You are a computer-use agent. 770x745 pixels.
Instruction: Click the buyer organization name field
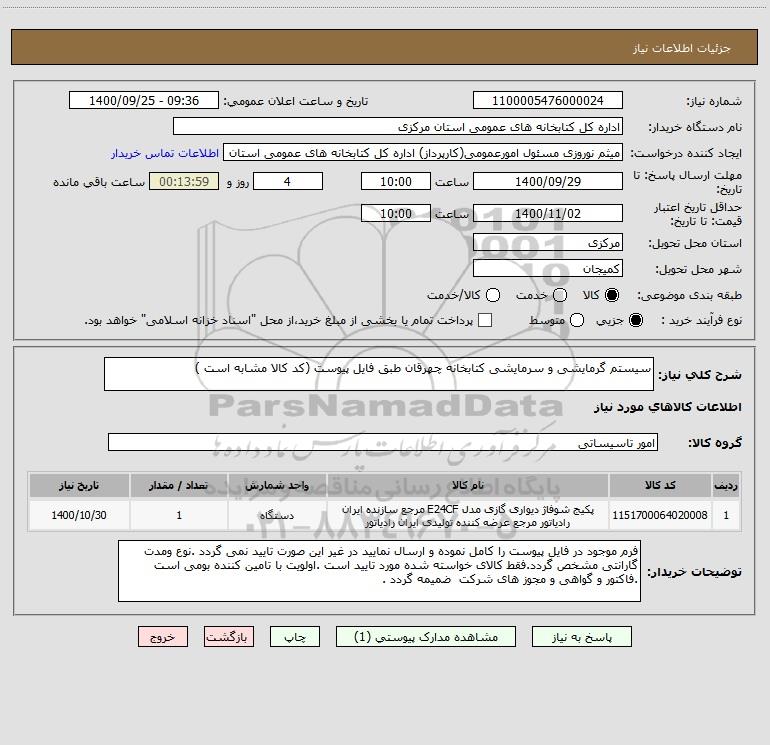click(x=398, y=127)
